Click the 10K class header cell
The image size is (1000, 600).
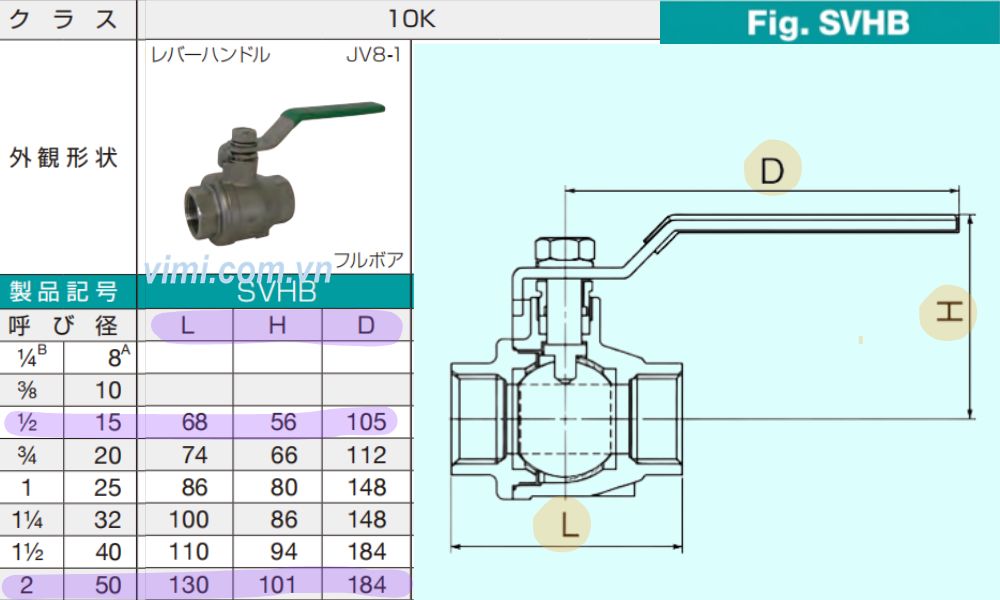(x=411, y=19)
